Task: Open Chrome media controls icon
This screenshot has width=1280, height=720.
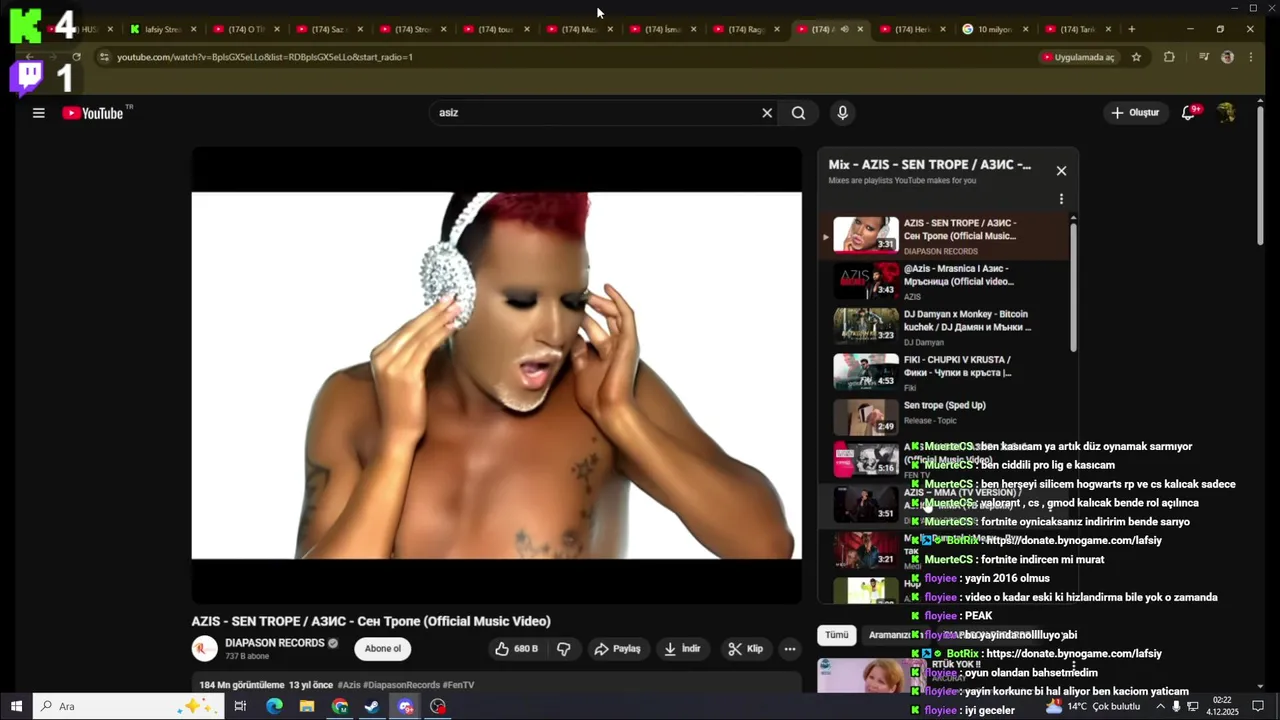Action: point(1204,57)
